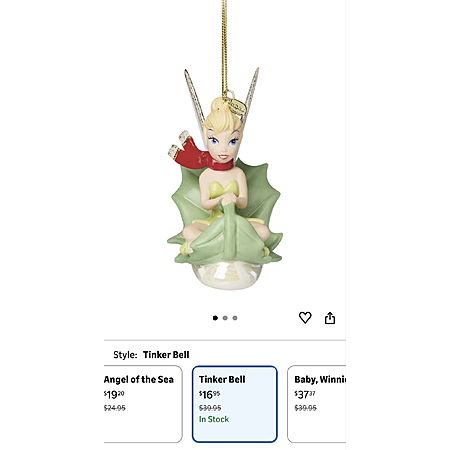Click the struck-through $39.95 Tinker Bell price
The image size is (450, 450).
click(210, 408)
